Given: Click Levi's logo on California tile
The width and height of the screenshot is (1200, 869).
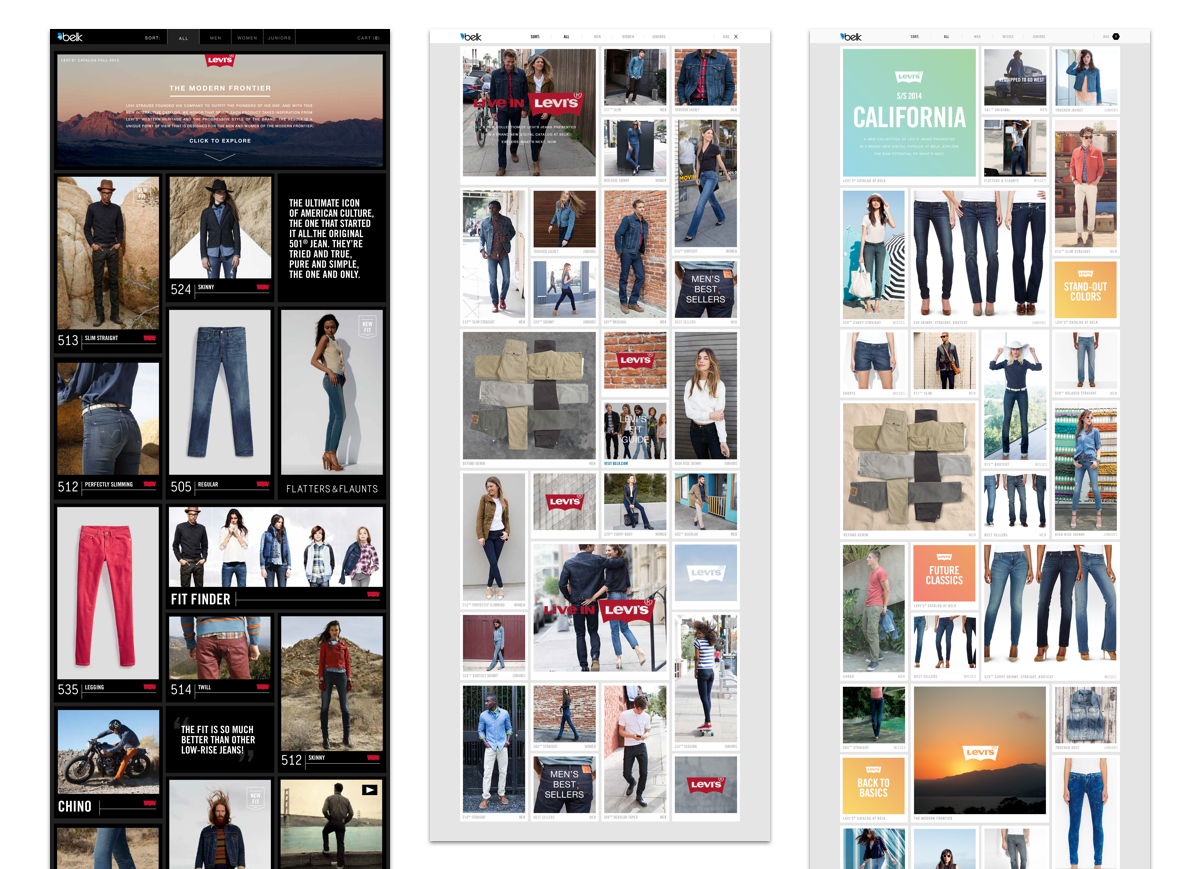Looking at the screenshot, I should (910, 77).
